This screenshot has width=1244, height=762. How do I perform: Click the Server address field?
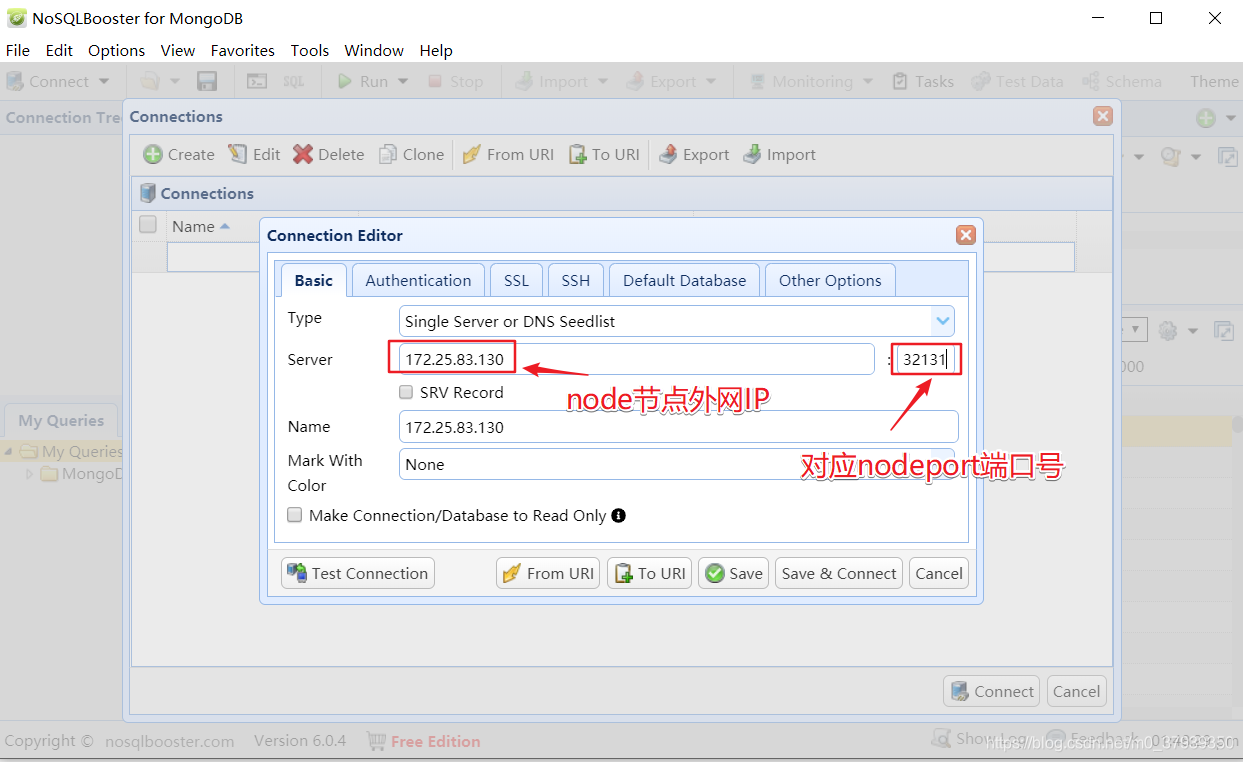click(637, 360)
